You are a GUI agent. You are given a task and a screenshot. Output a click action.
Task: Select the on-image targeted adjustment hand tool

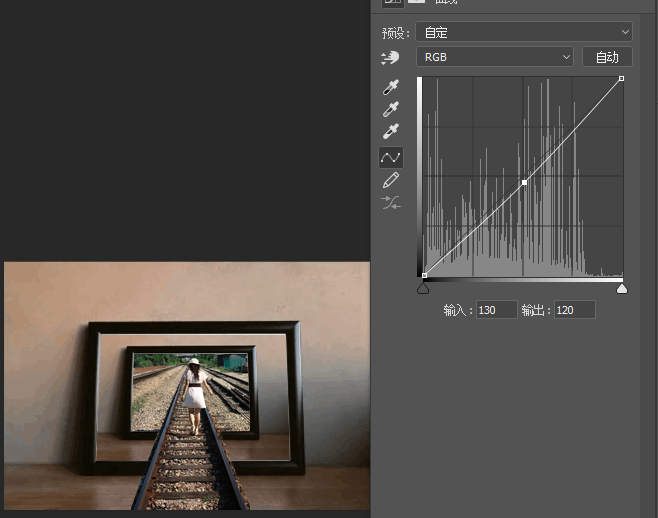(390, 58)
